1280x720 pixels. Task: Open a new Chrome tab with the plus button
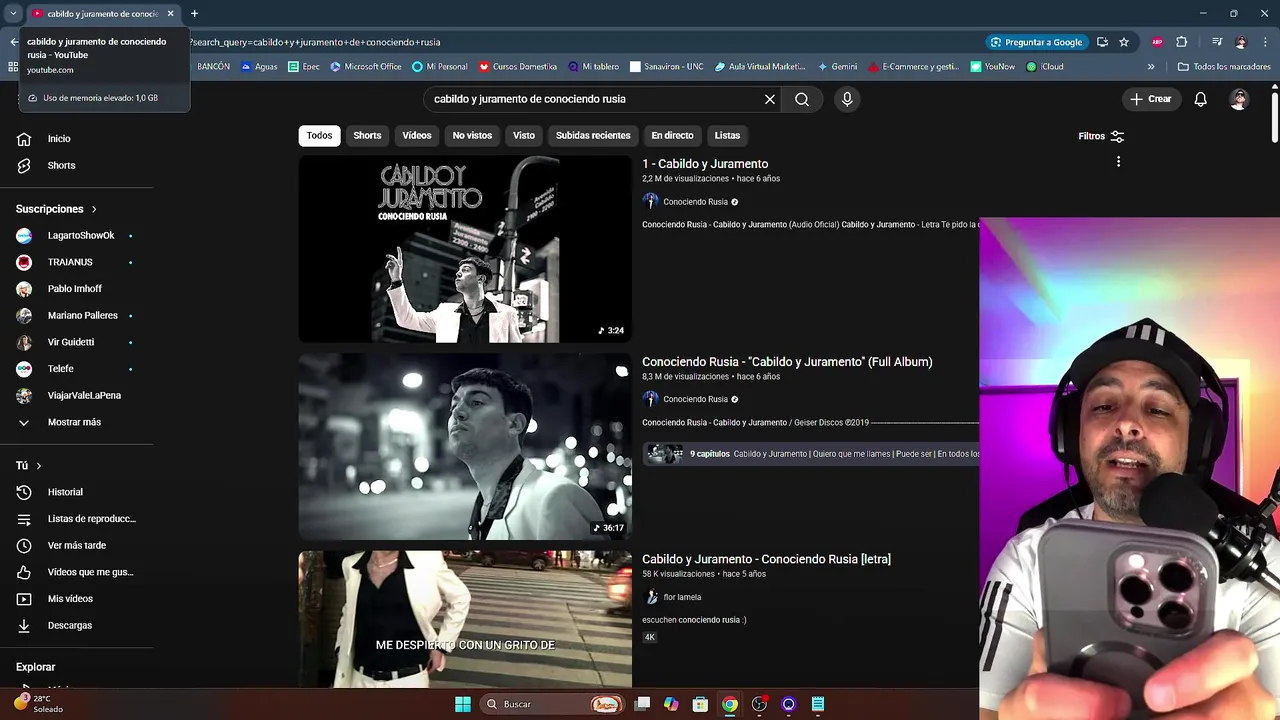point(194,14)
